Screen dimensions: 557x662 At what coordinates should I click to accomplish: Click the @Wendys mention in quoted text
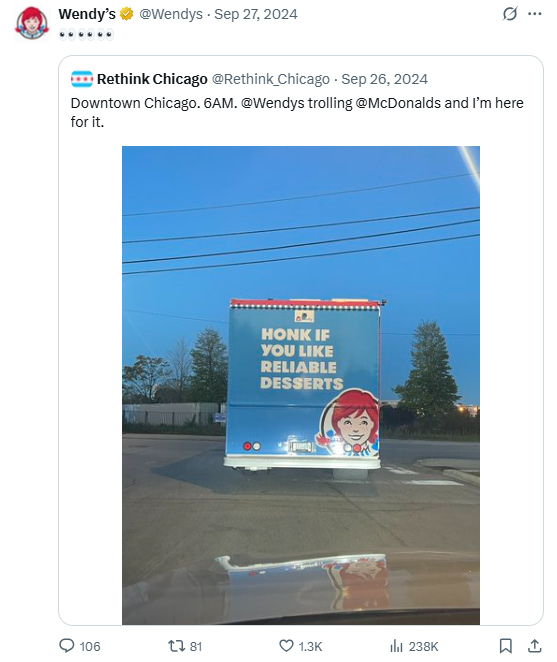click(x=273, y=103)
